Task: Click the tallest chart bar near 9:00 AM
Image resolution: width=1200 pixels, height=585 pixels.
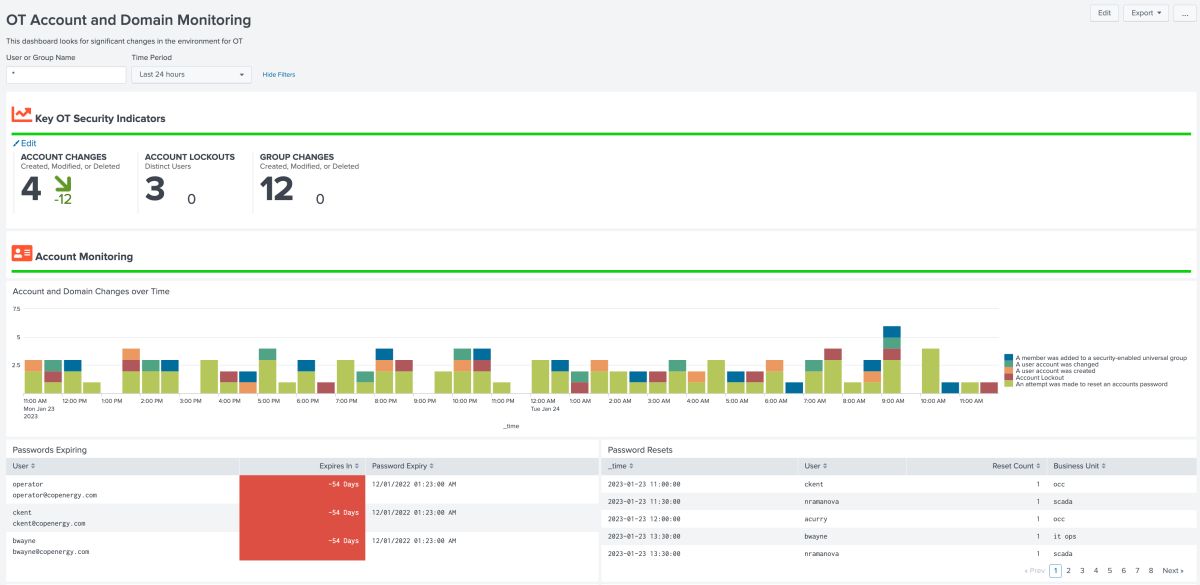Action: point(892,359)
